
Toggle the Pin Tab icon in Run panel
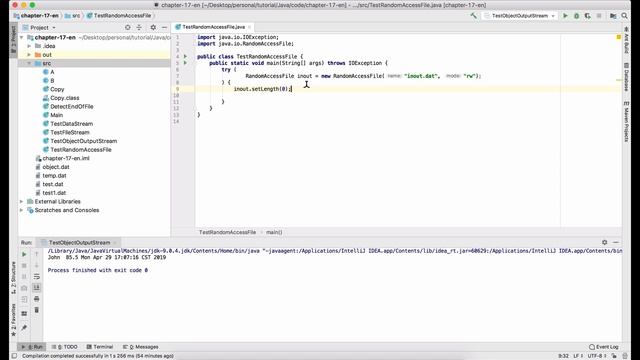tap(24, 328)
